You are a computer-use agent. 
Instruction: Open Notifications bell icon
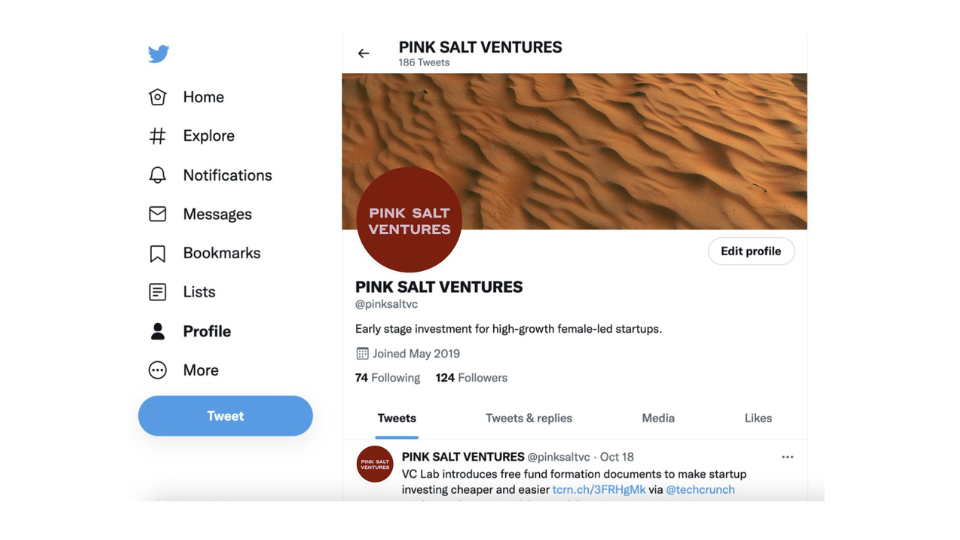[x=157, y=175]
